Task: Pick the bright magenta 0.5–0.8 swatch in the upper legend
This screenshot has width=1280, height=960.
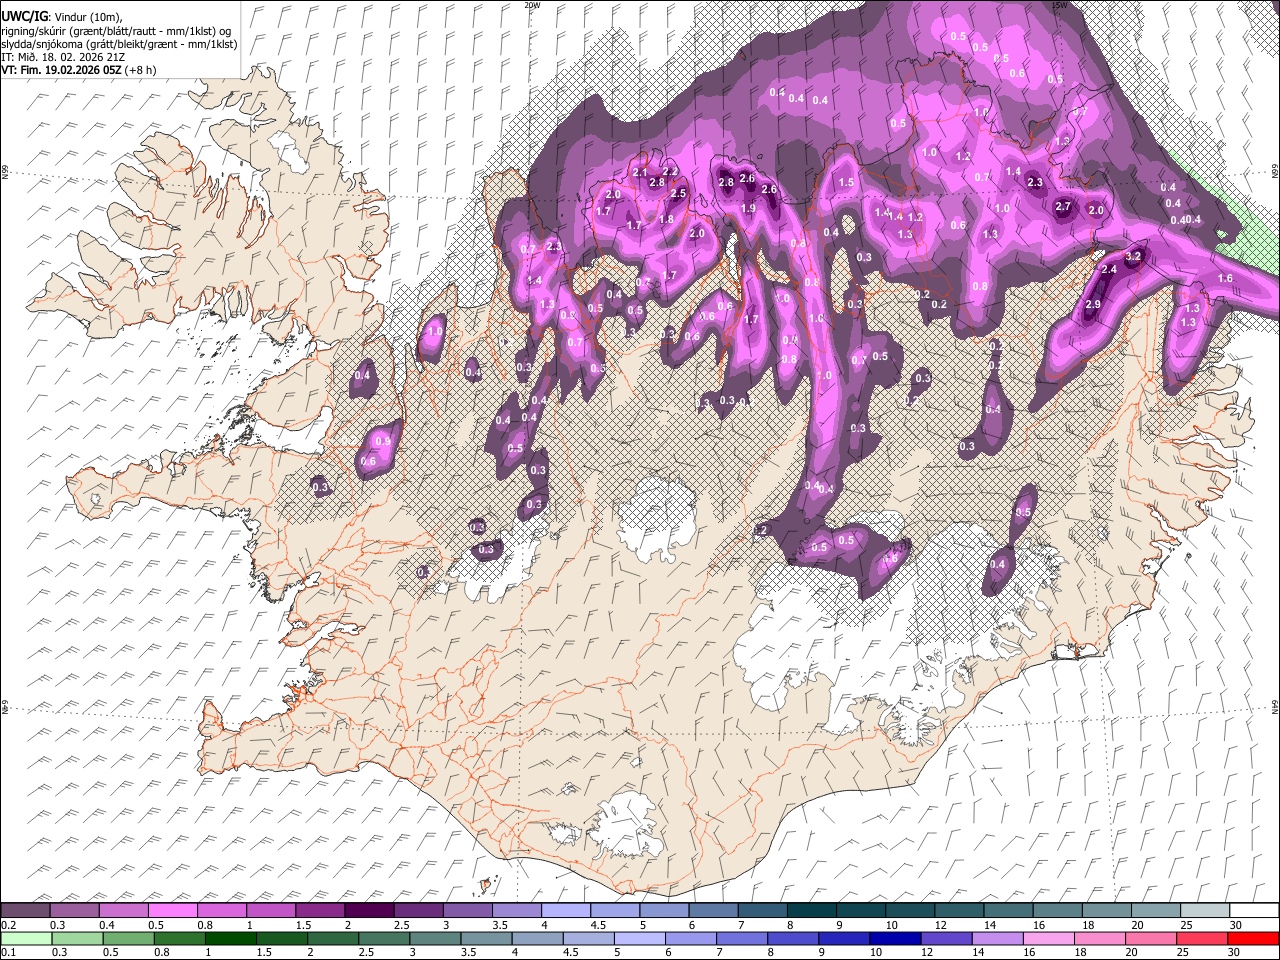Action: (x=172, y=910)
